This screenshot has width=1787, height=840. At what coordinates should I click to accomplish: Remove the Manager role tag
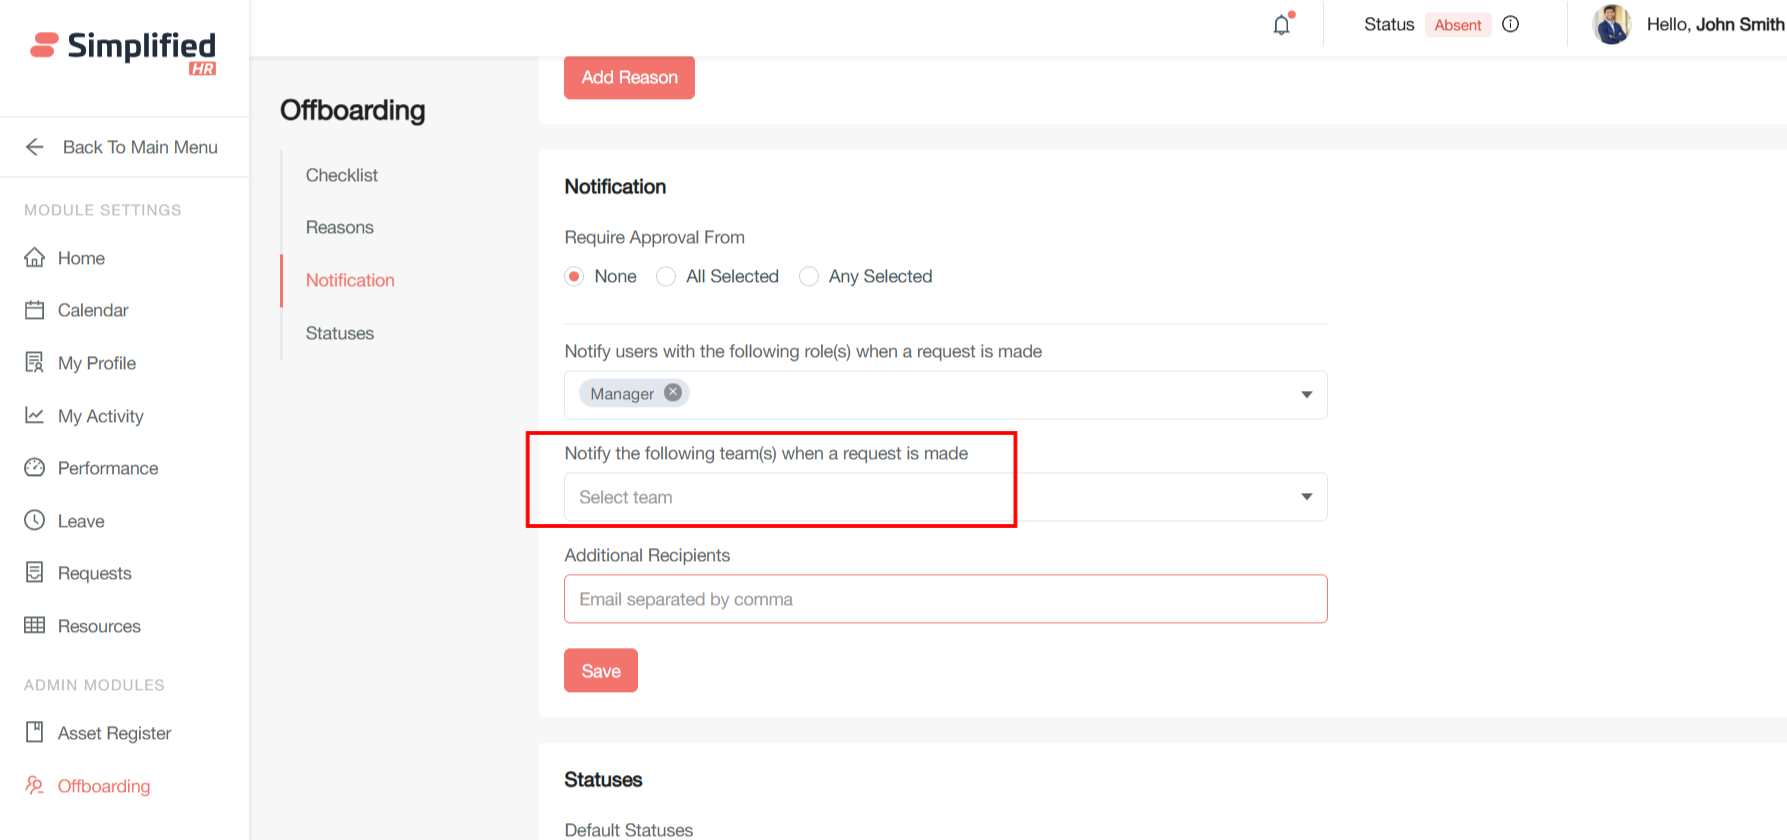tap(673, 393)
